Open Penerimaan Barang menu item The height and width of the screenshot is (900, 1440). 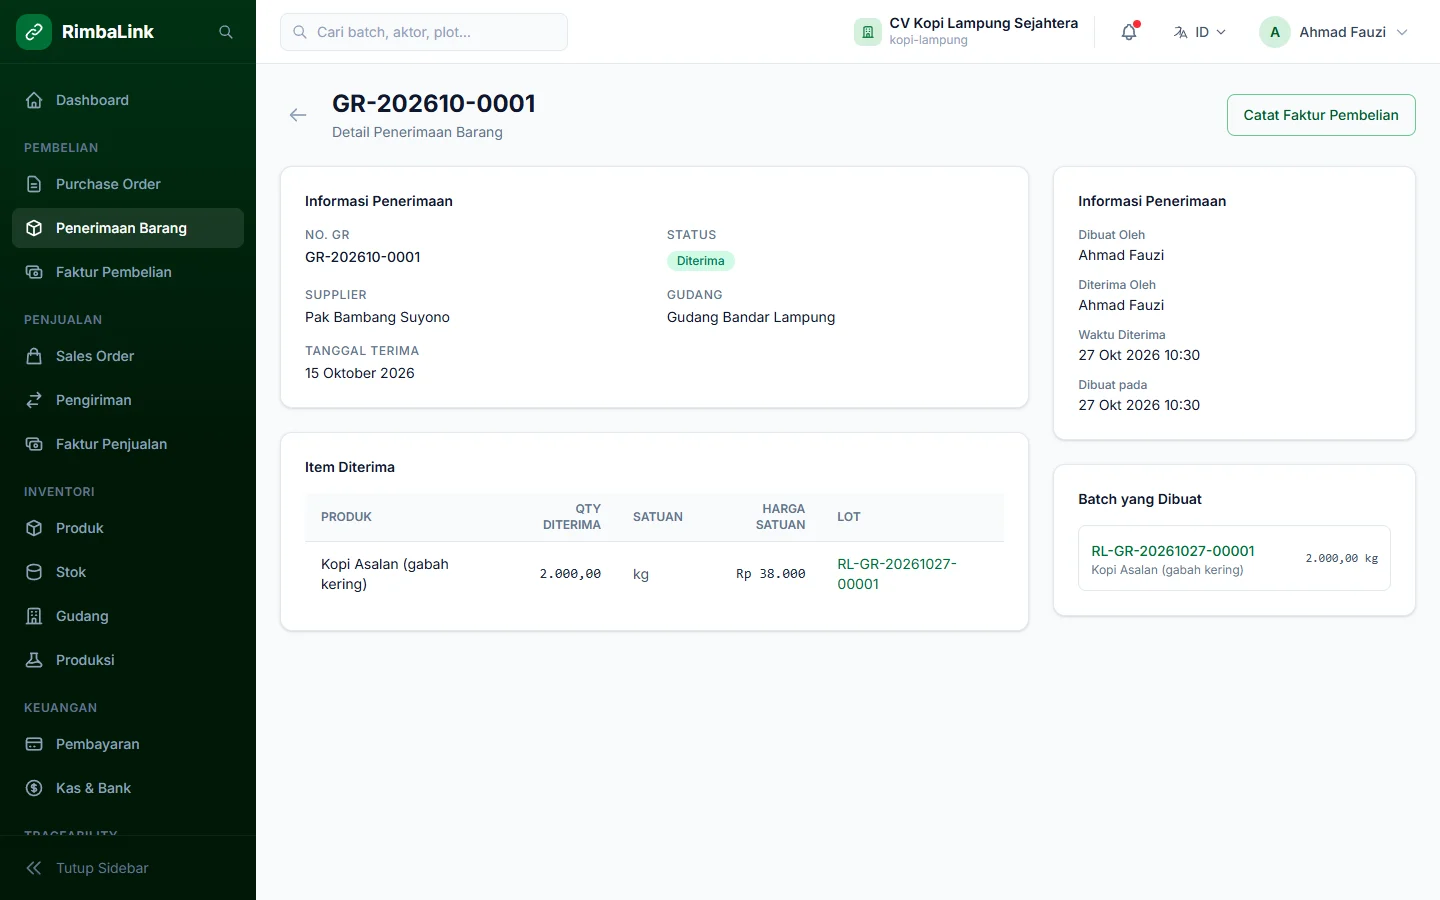point(128,228)
